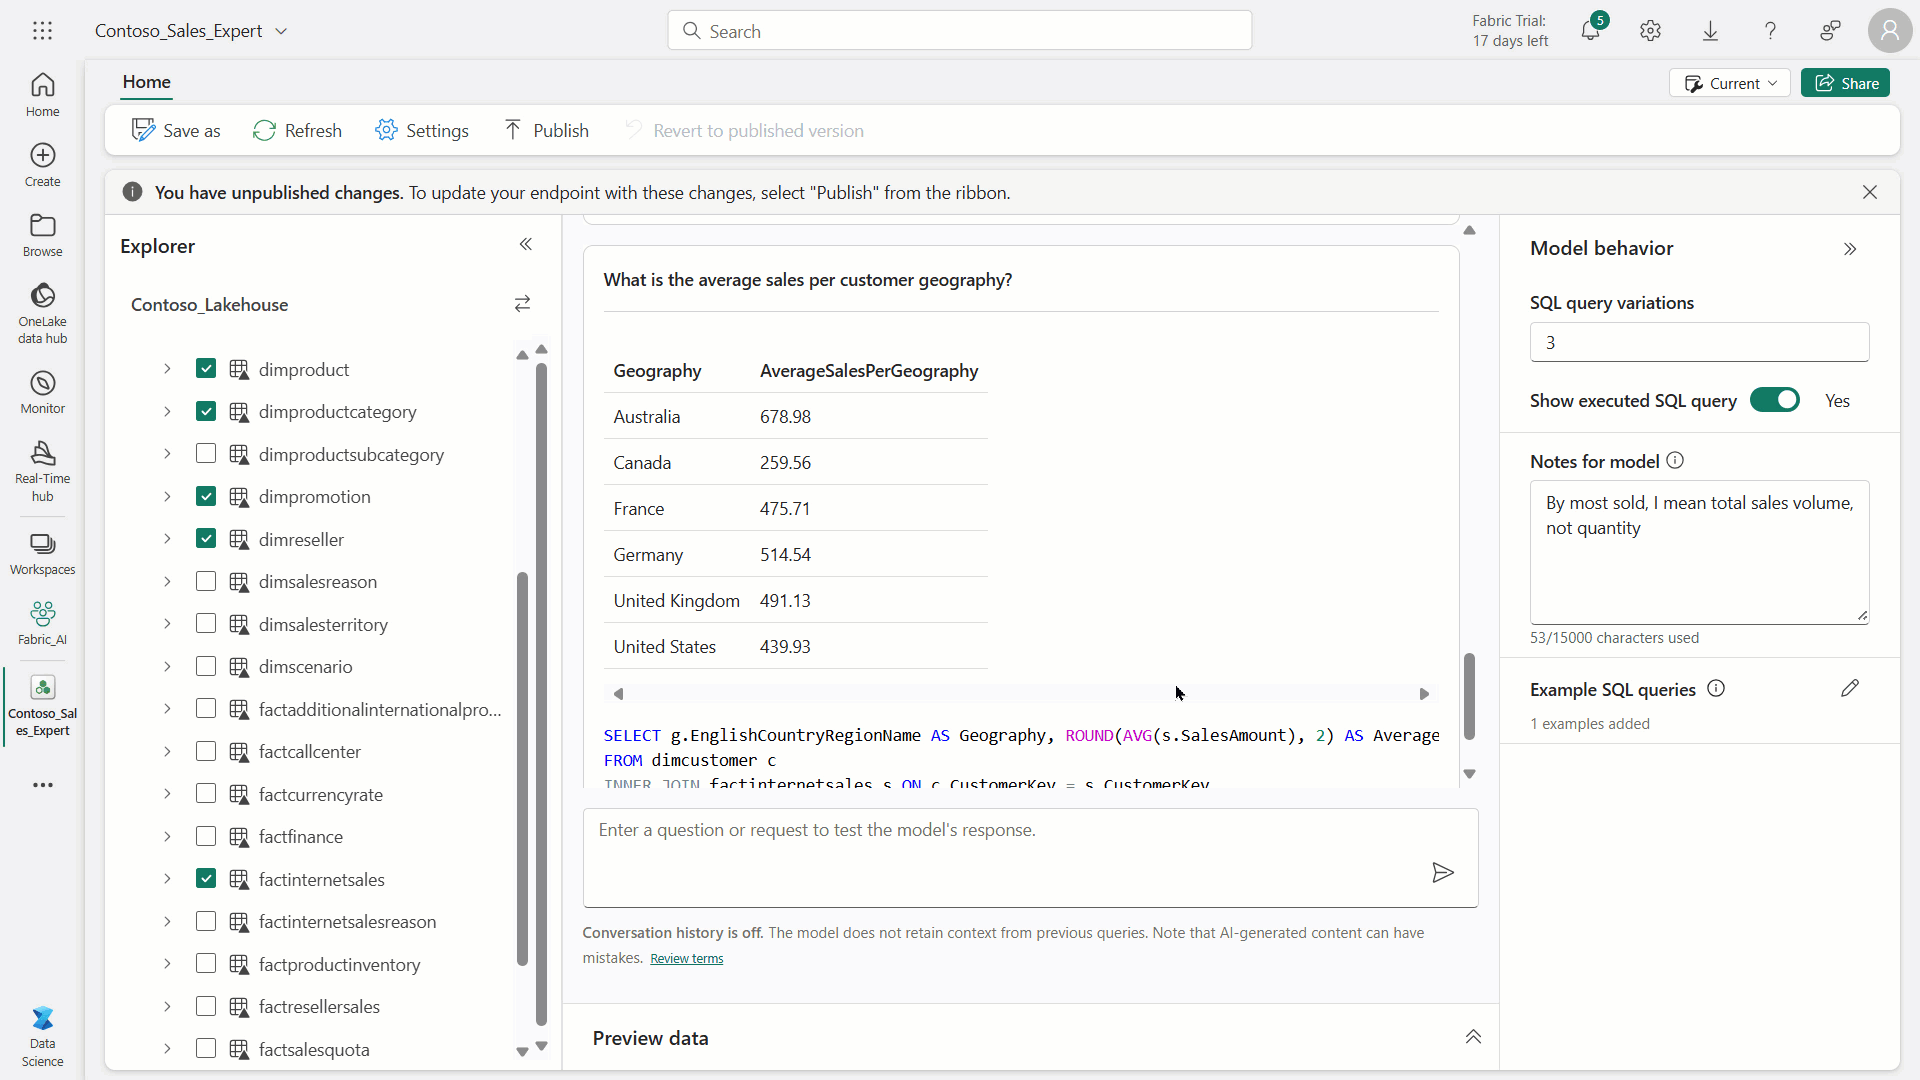Turn off Show executed SQL query

coord(1775,400)
